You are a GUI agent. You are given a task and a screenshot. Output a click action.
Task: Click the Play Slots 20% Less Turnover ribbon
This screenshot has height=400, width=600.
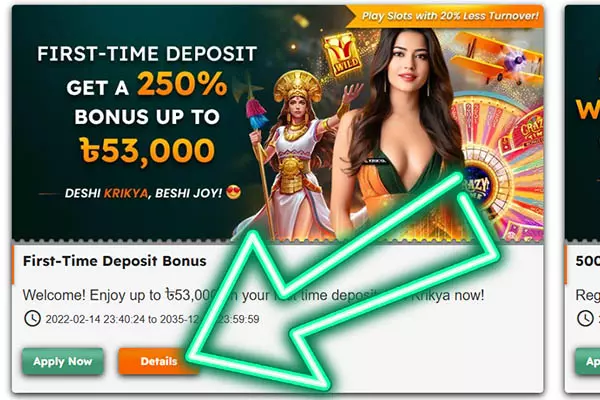tap(446, 16)
